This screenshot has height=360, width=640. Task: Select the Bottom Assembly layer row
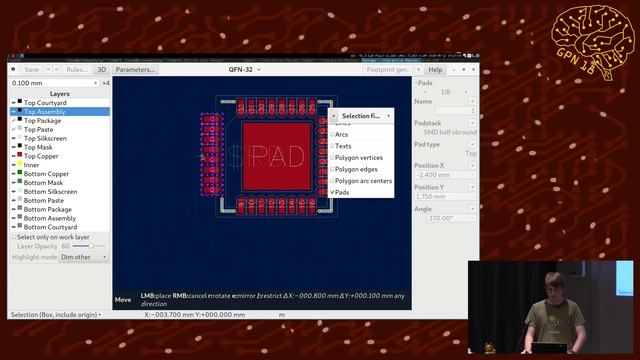click(60, 218)
